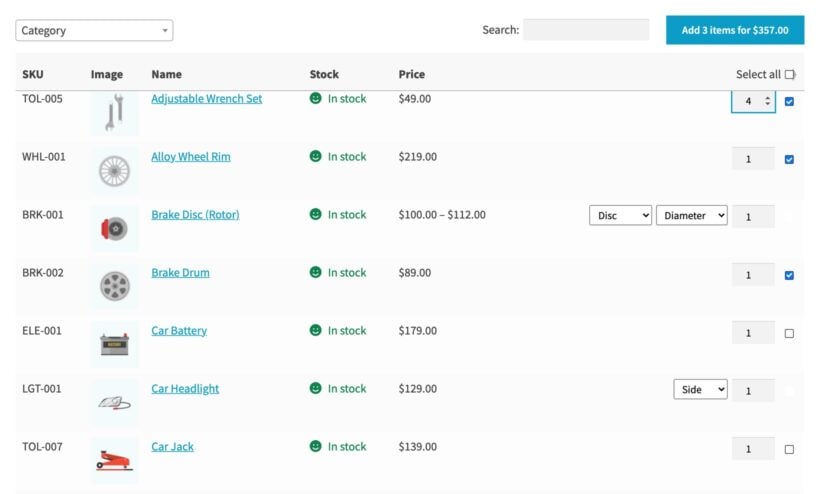Screen dimensions: 820x494
Task: Check the Car Battery row checkbox
Action: 789,334
